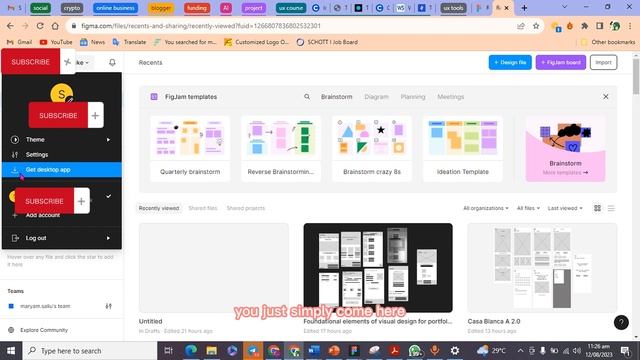Click the search icon in FigJam templates
640x360 pixels.
tap(307, 97)
